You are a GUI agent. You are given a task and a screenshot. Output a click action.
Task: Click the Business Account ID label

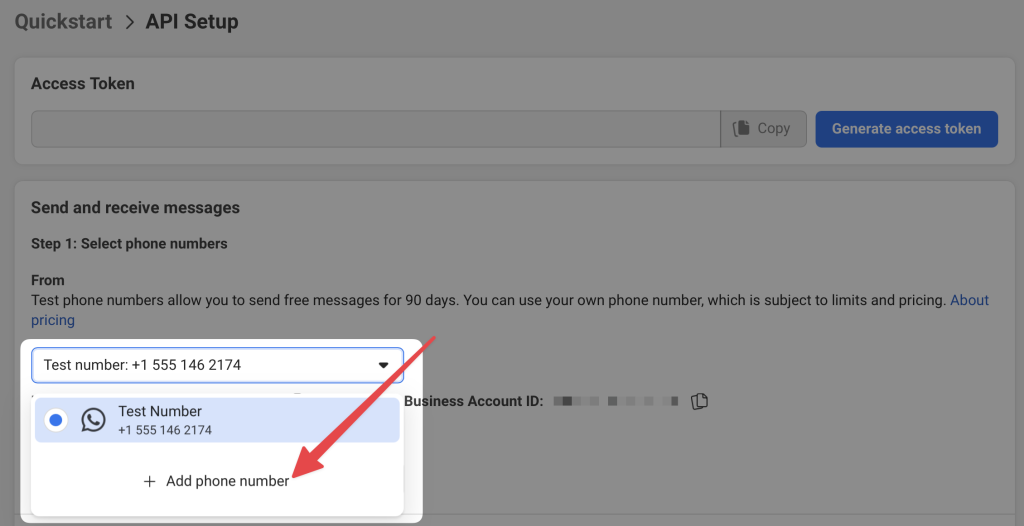[473, 401]
